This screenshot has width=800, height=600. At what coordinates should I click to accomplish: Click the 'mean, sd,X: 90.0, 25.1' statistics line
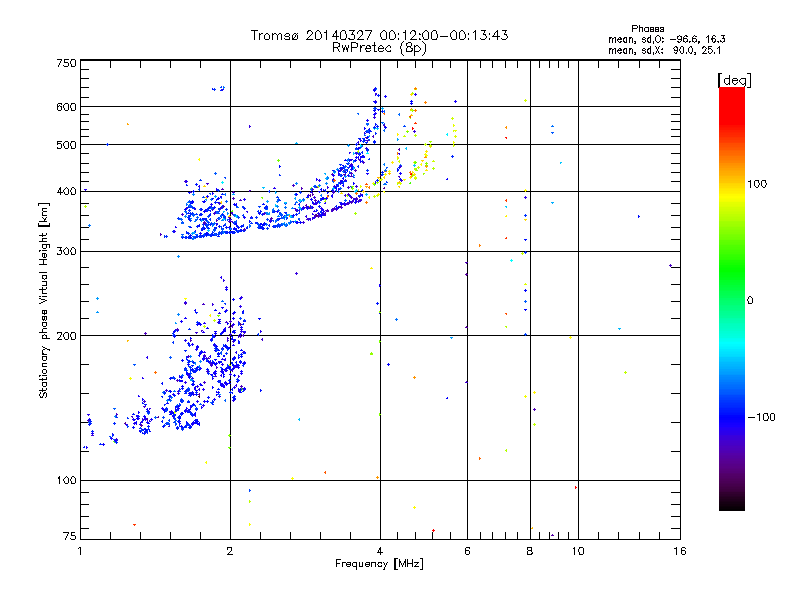point(664,50)
